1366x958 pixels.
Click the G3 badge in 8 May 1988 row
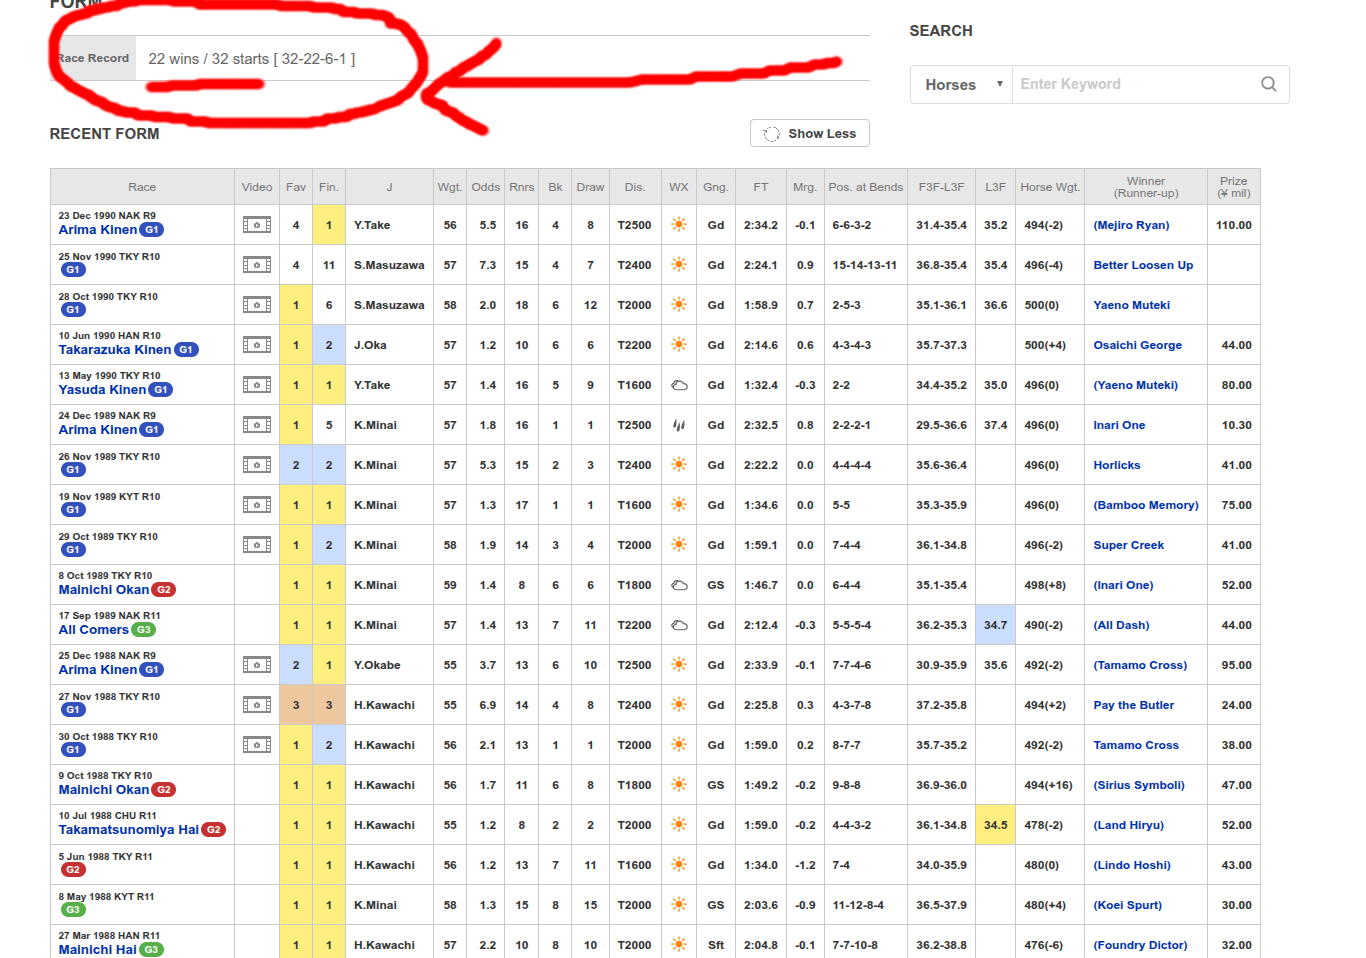coord(72,910)
